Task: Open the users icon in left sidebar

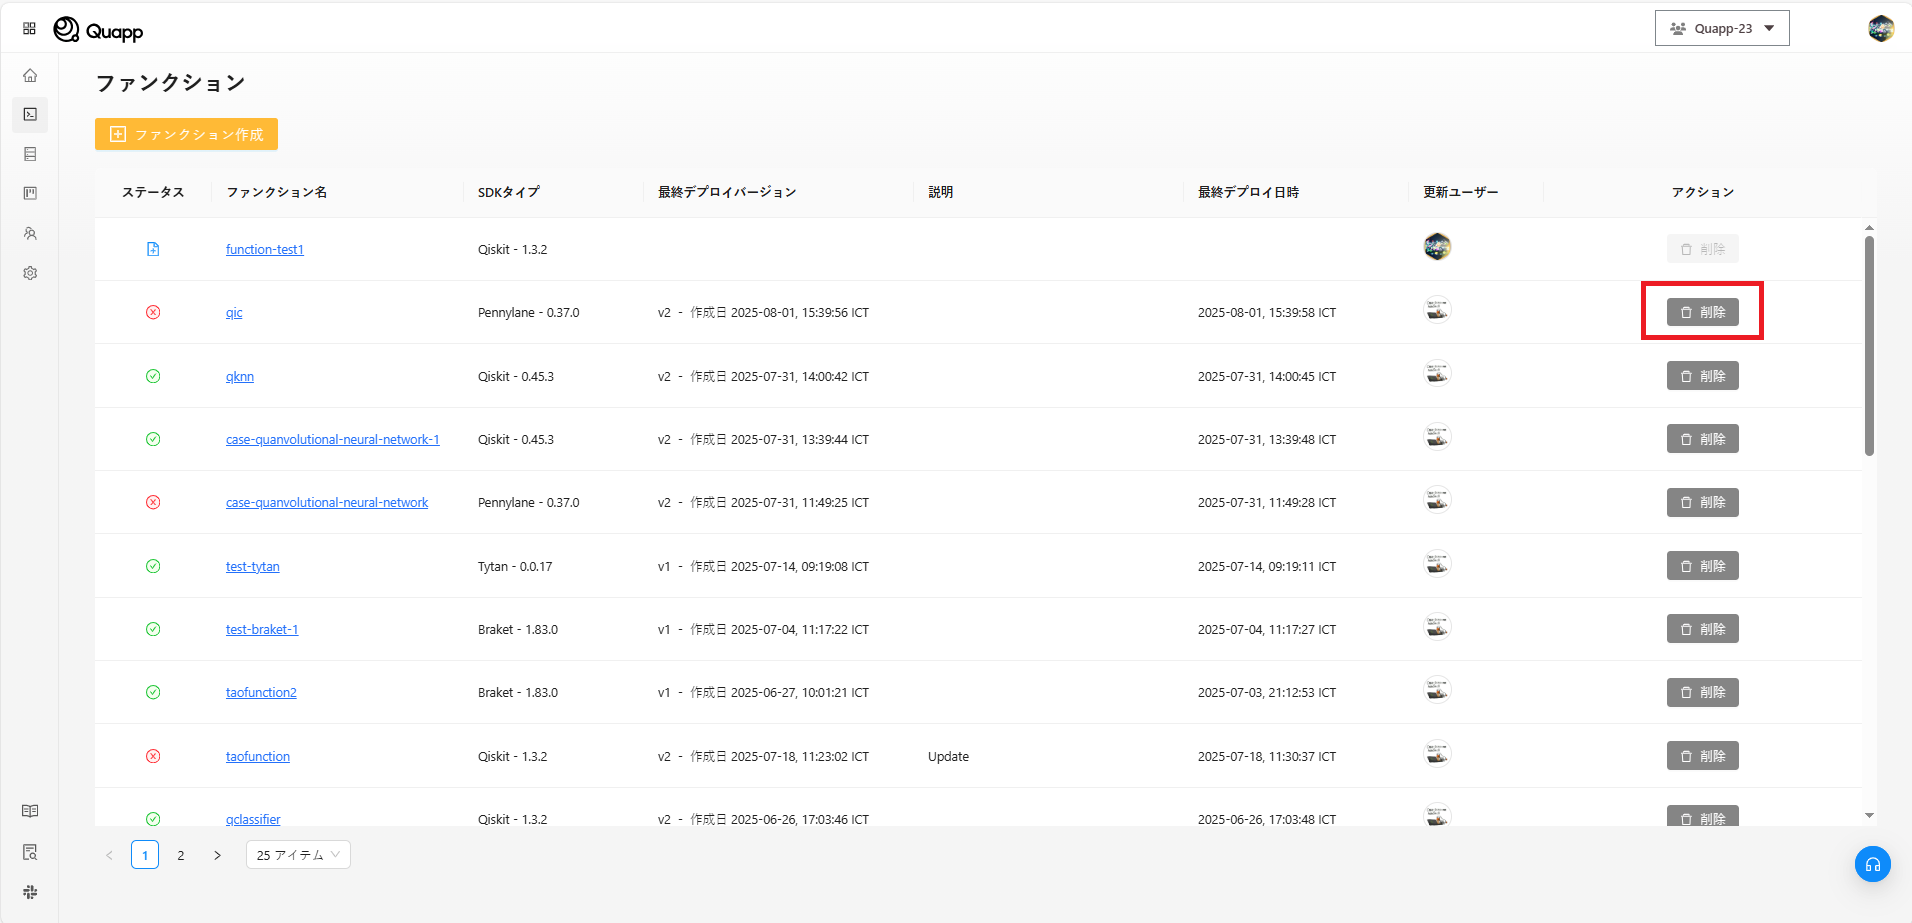Action: pos(30,233)
